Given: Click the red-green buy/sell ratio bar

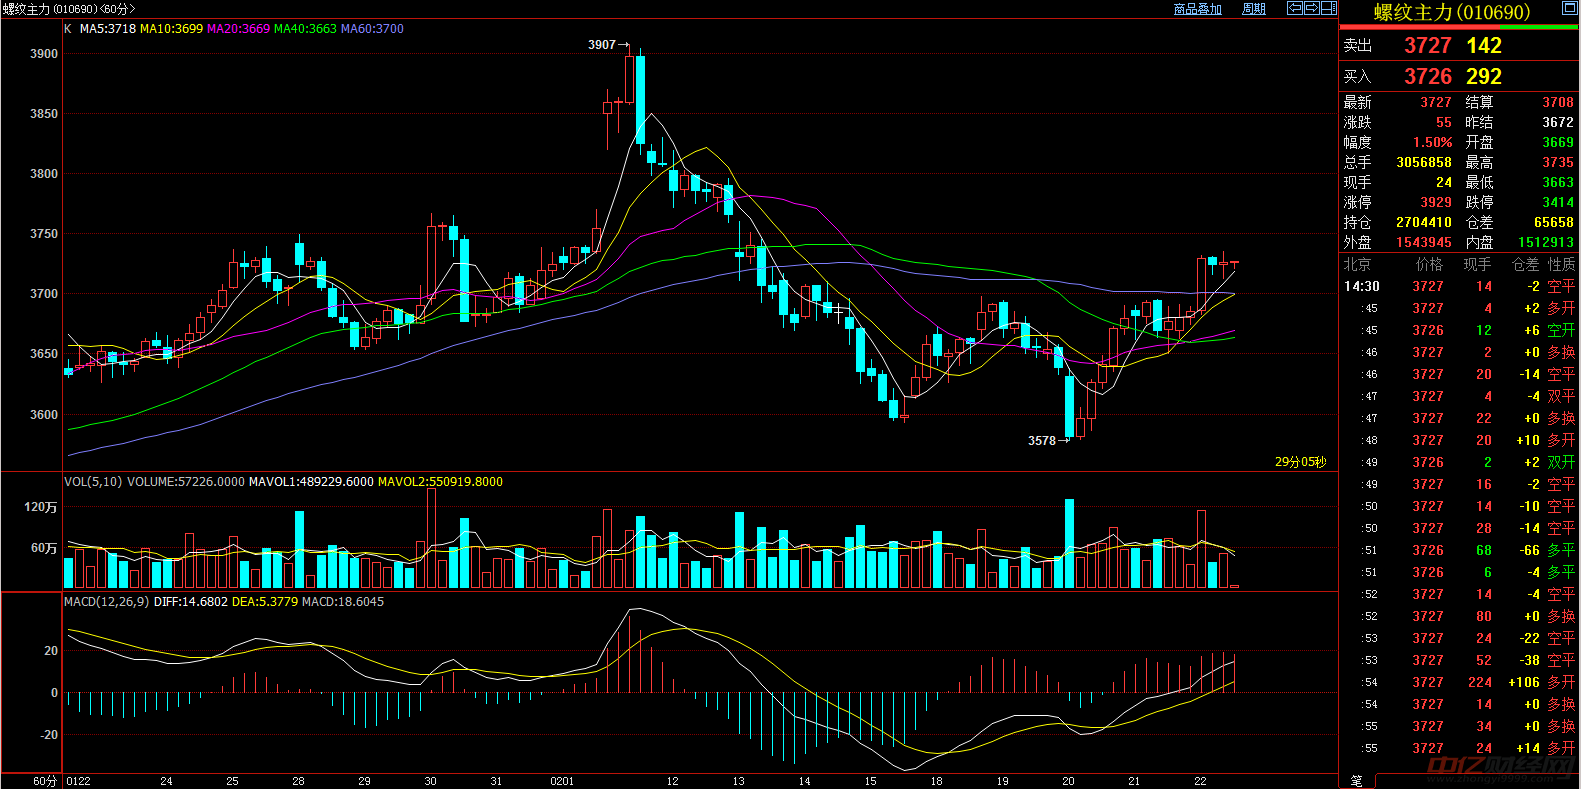Looking at the screenshot, I should pos(1458,27).
